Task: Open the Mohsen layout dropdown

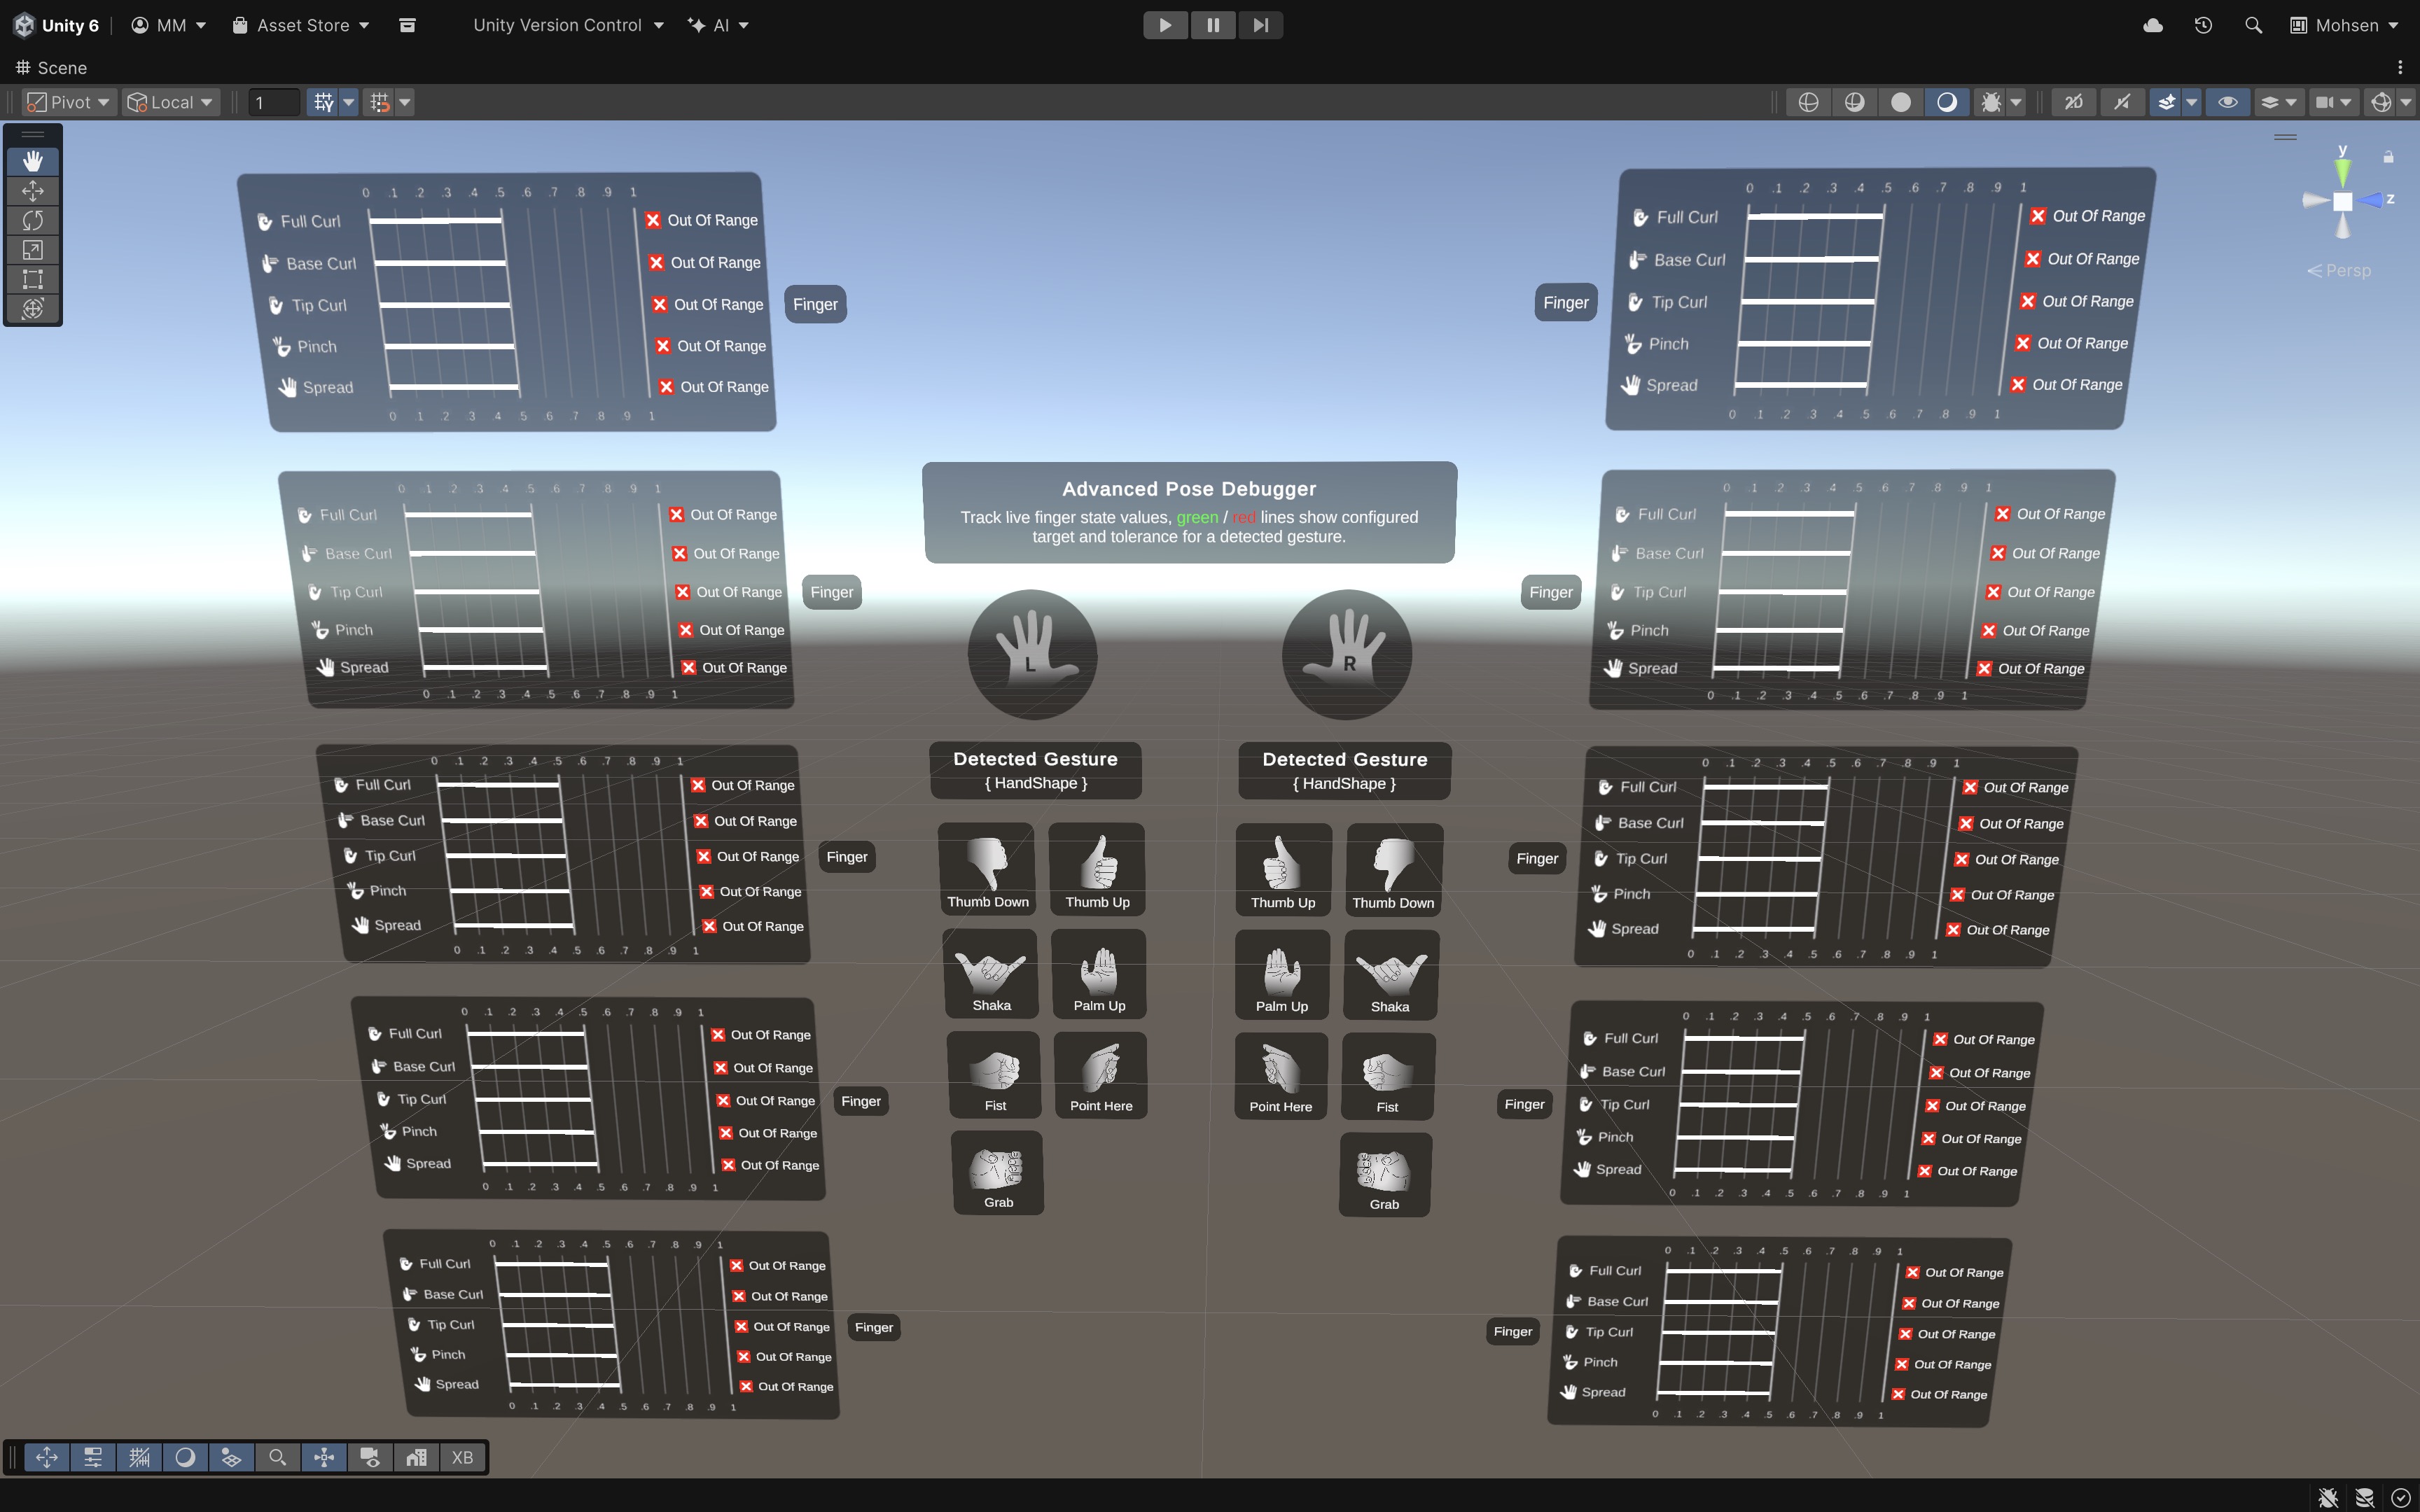Action: coord(2345,25)
